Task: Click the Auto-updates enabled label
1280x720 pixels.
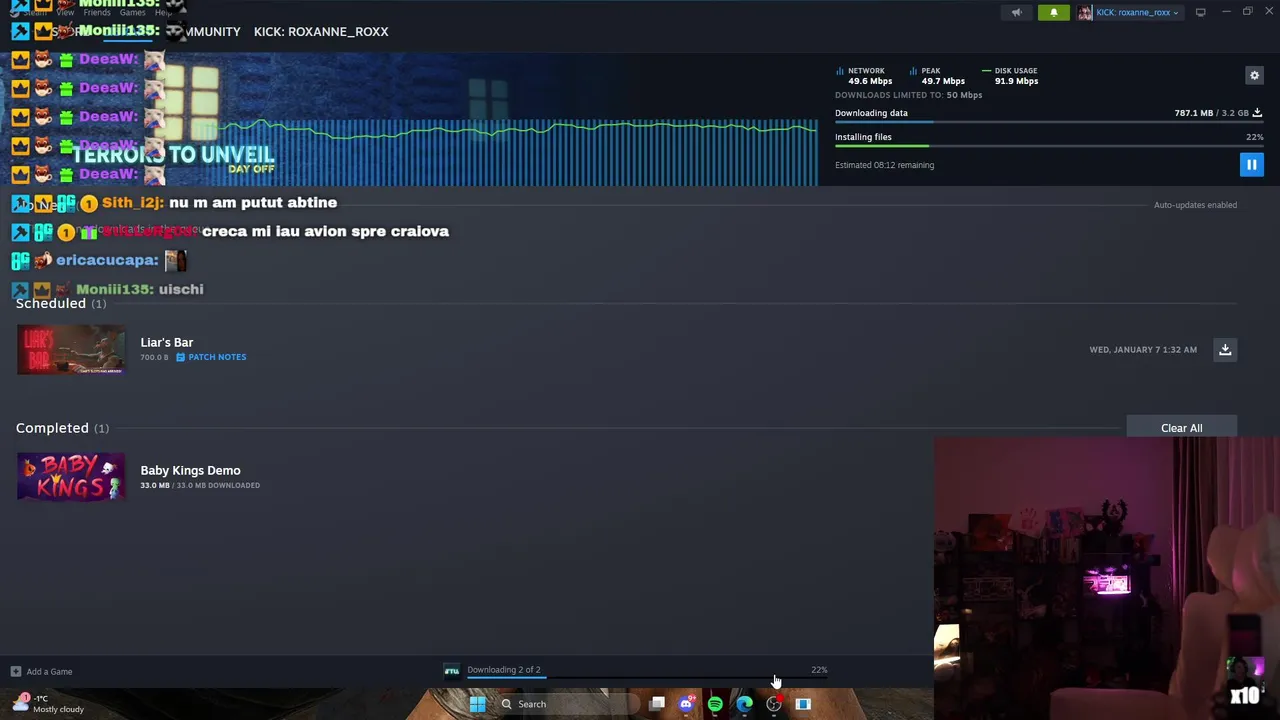Action: pos(1195,205)
